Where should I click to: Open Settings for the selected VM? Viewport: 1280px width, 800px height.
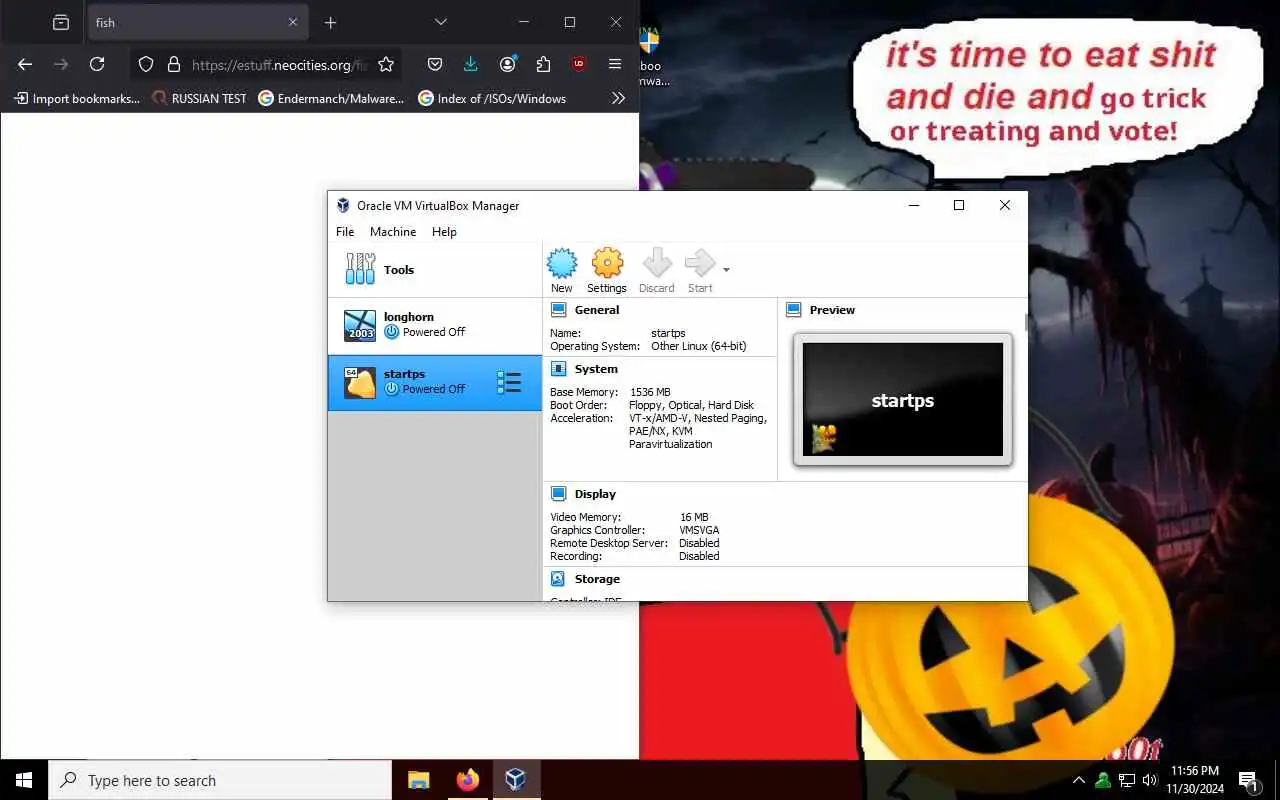tap(607, 271)
